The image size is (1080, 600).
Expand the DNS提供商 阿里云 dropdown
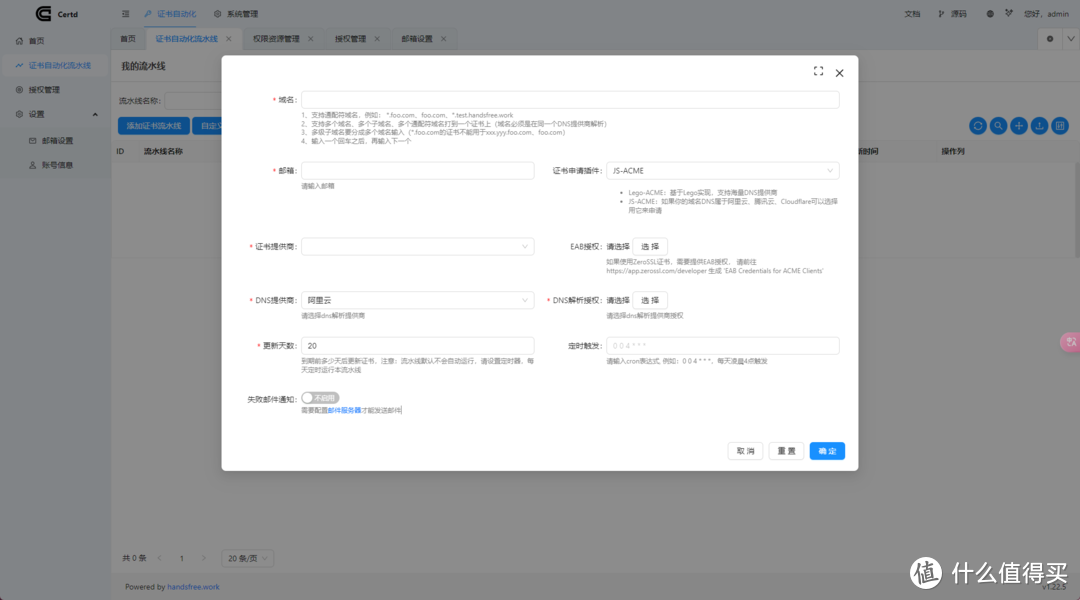[x=417, y=300]
